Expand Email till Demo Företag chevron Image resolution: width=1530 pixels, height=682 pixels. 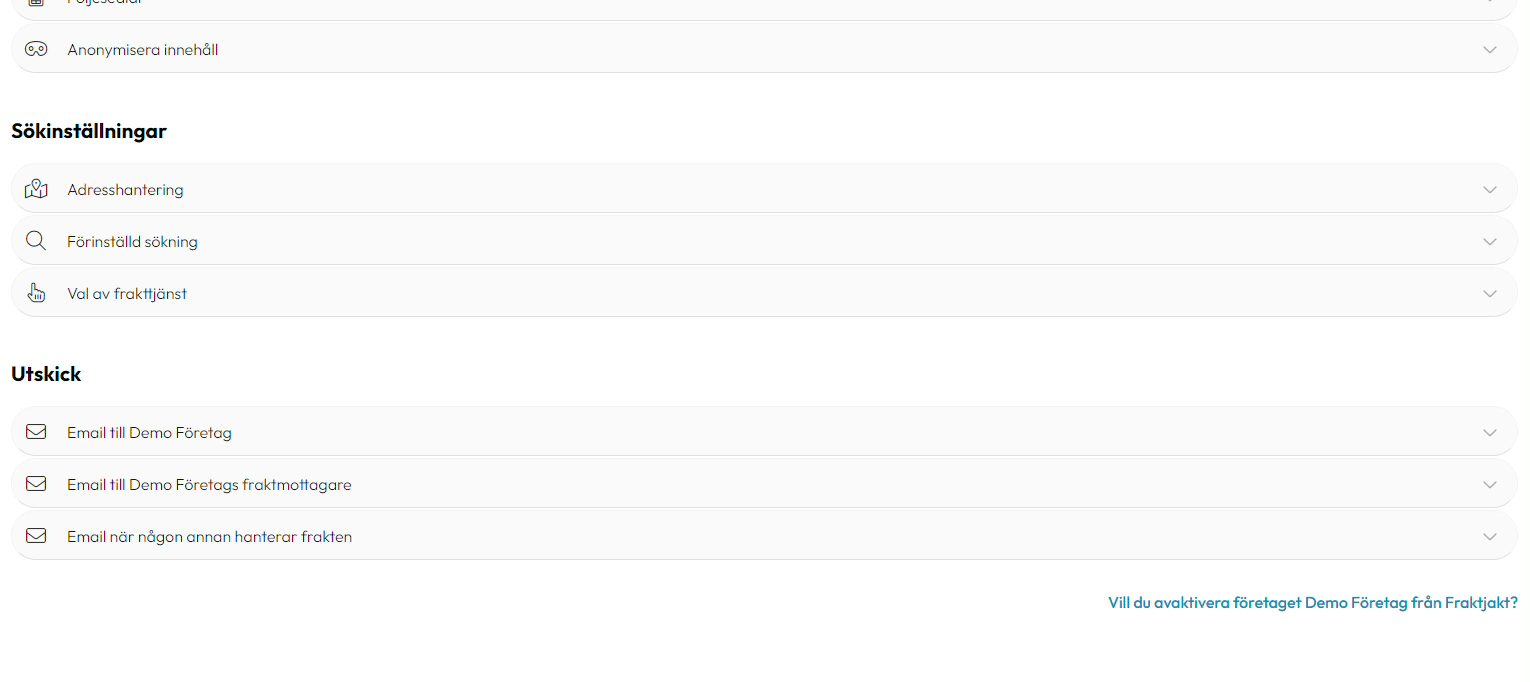tap(1490, 432)
